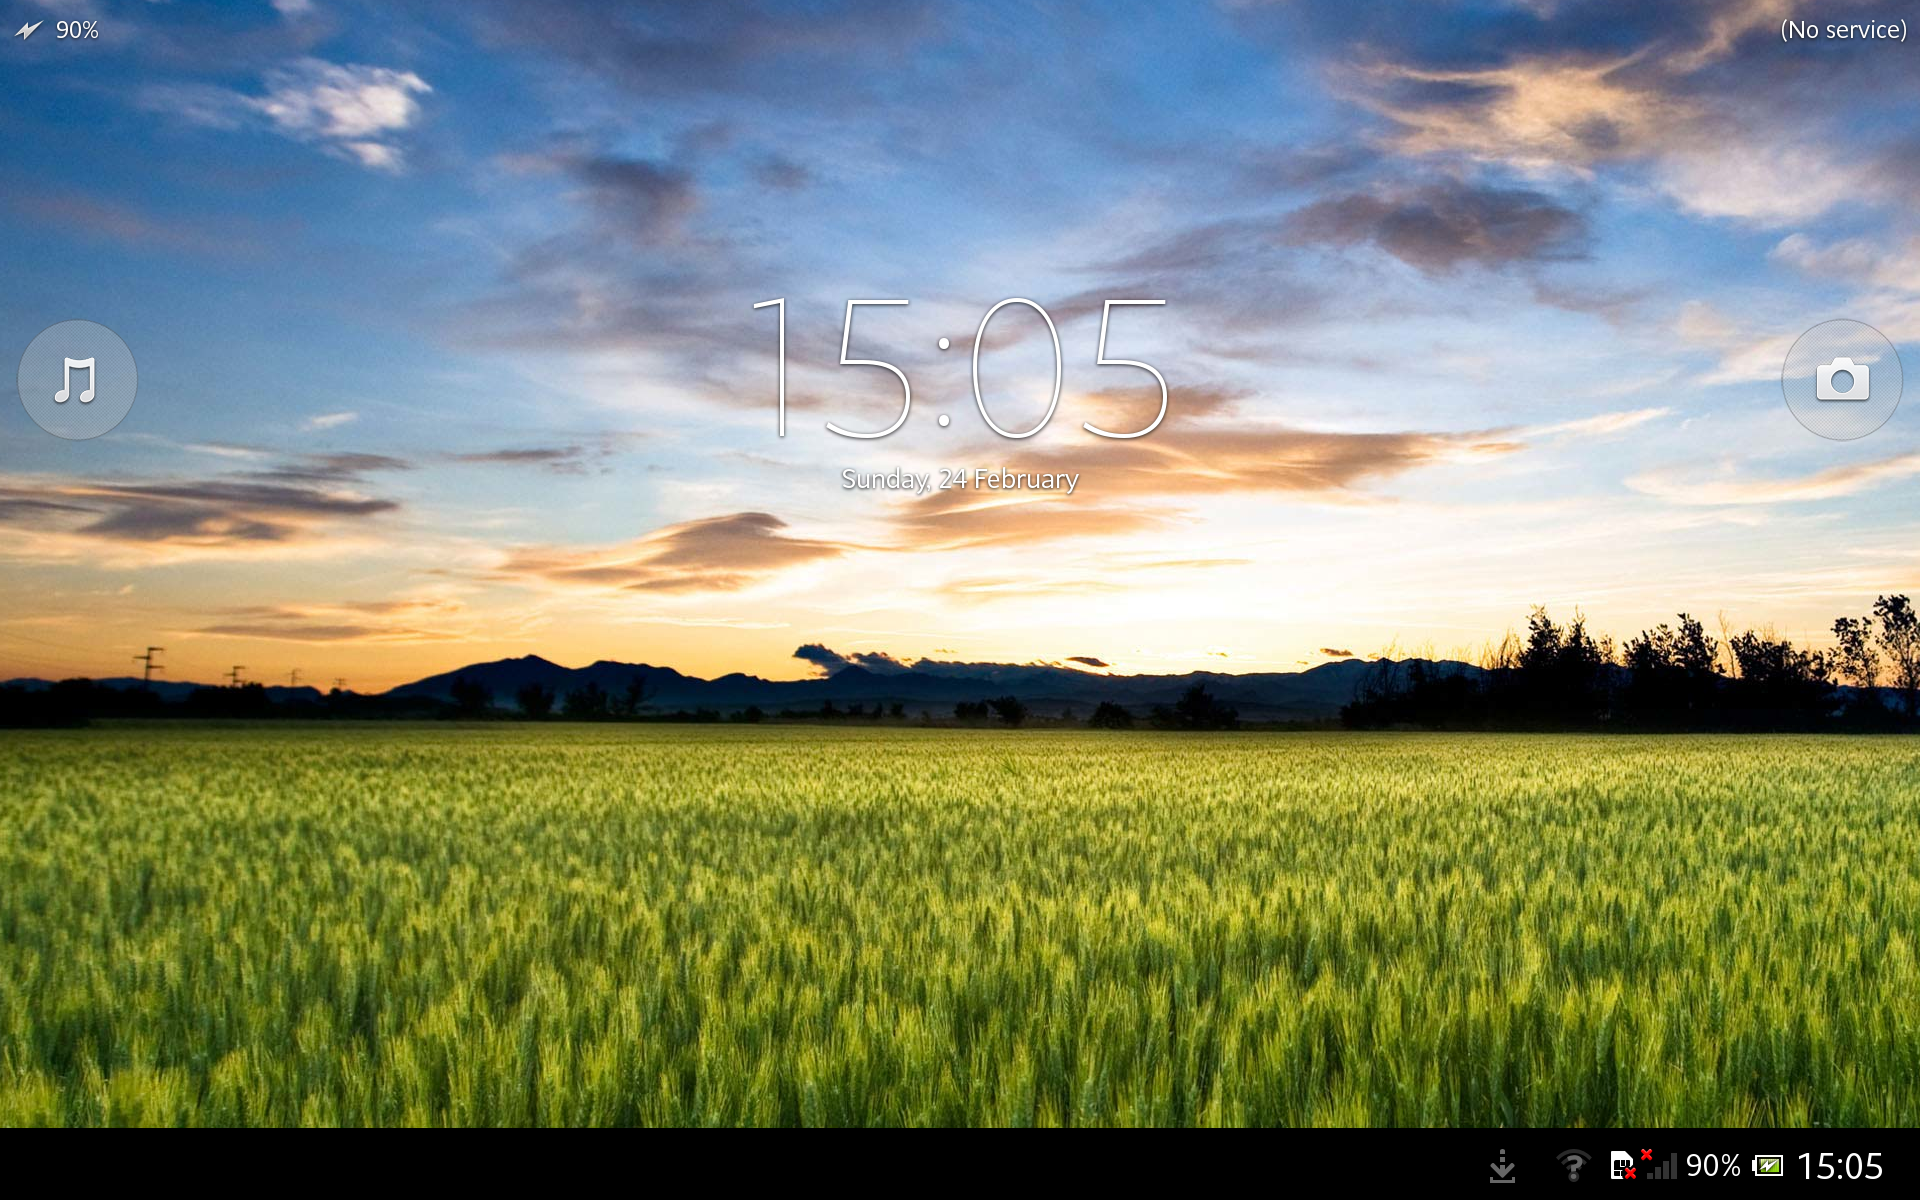Tap the charging bolt icon top left
1920x1200 pixels.
(x=30, y=28)
